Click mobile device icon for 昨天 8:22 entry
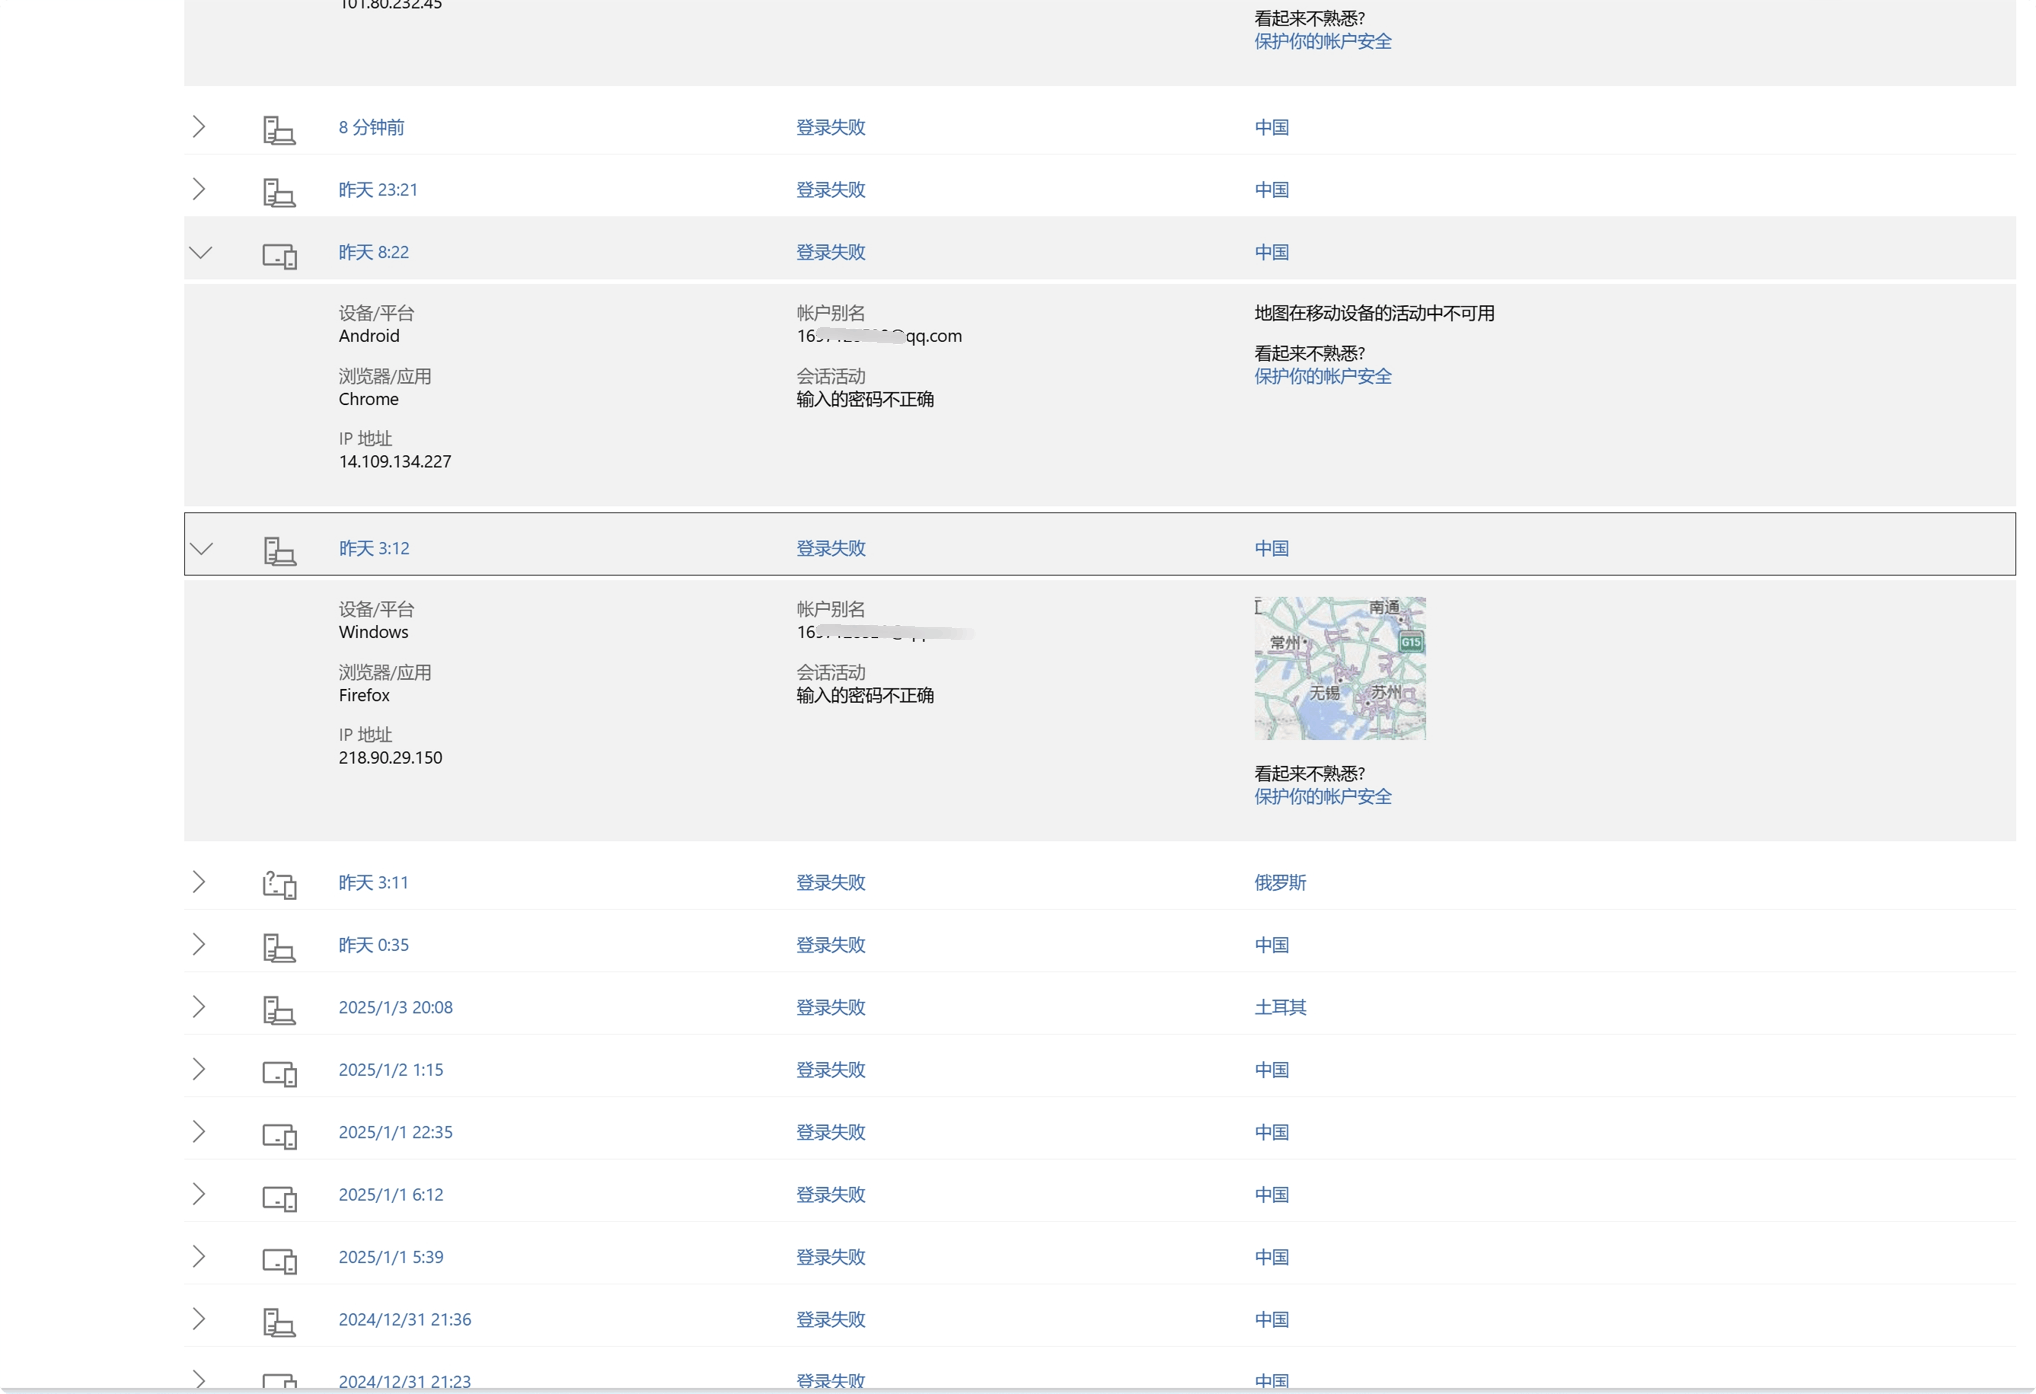The width and height of the screenshot is (2036, 1394). (279, 255)
